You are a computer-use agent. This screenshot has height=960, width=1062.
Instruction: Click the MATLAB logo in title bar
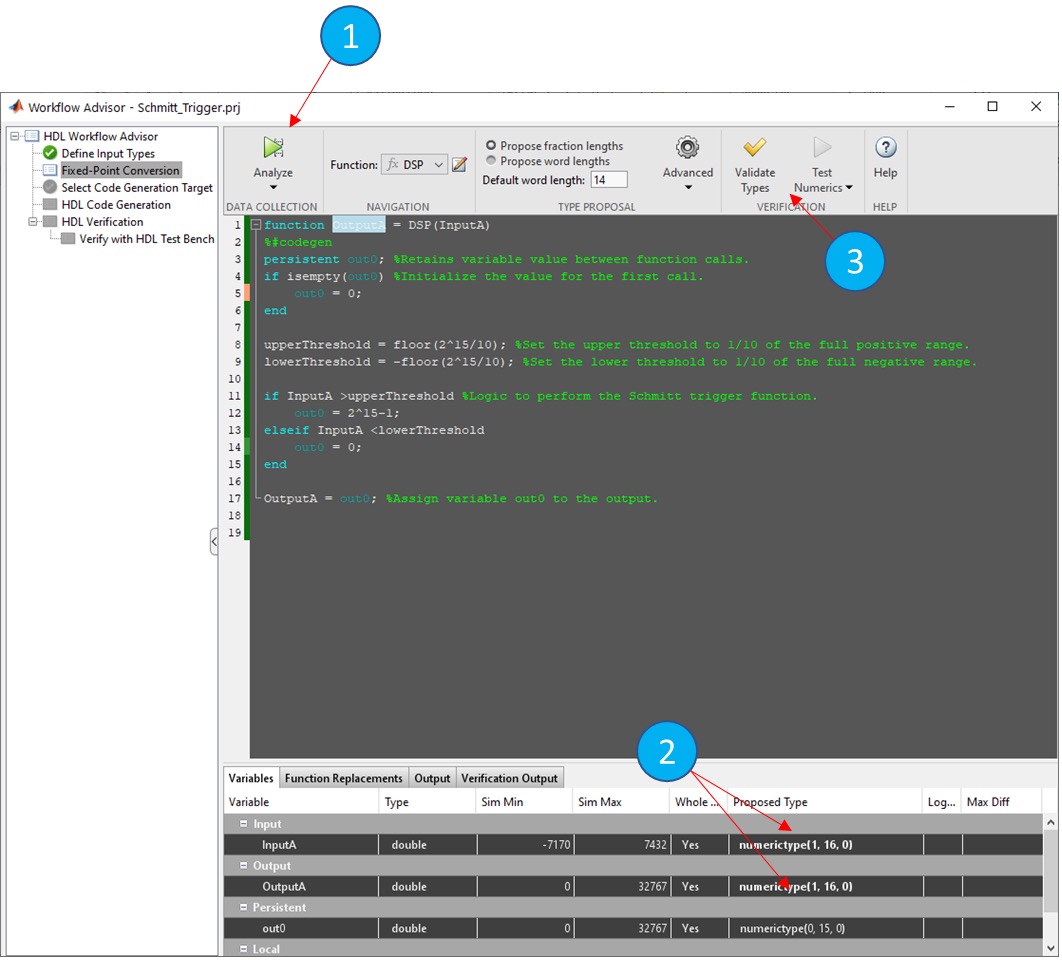pyautogui.click(x=16, y=107)
